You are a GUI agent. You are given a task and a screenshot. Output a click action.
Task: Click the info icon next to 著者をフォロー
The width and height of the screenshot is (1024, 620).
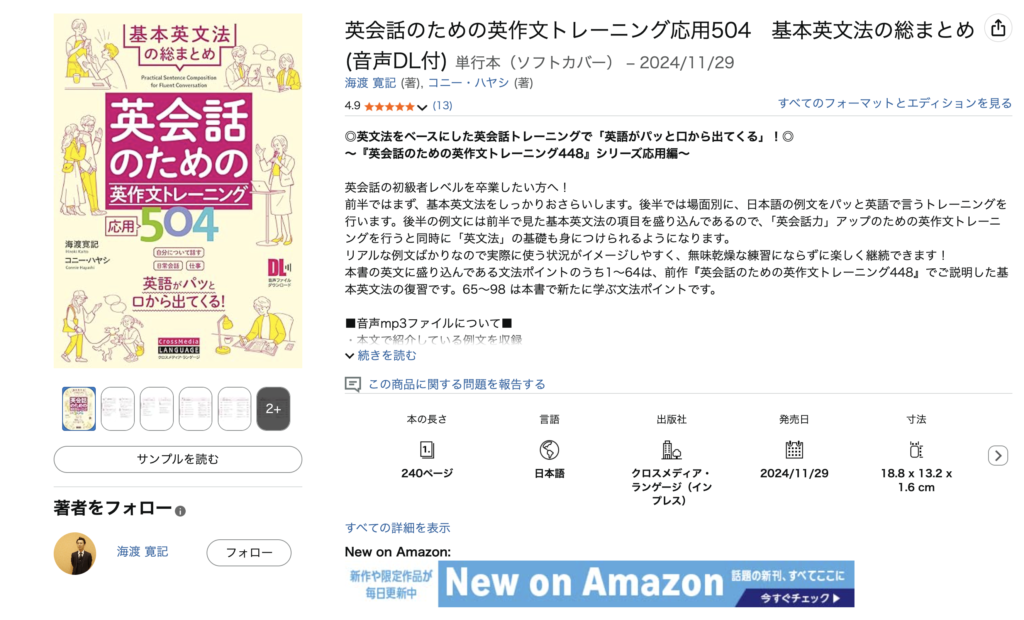click(x=180, y=511)
